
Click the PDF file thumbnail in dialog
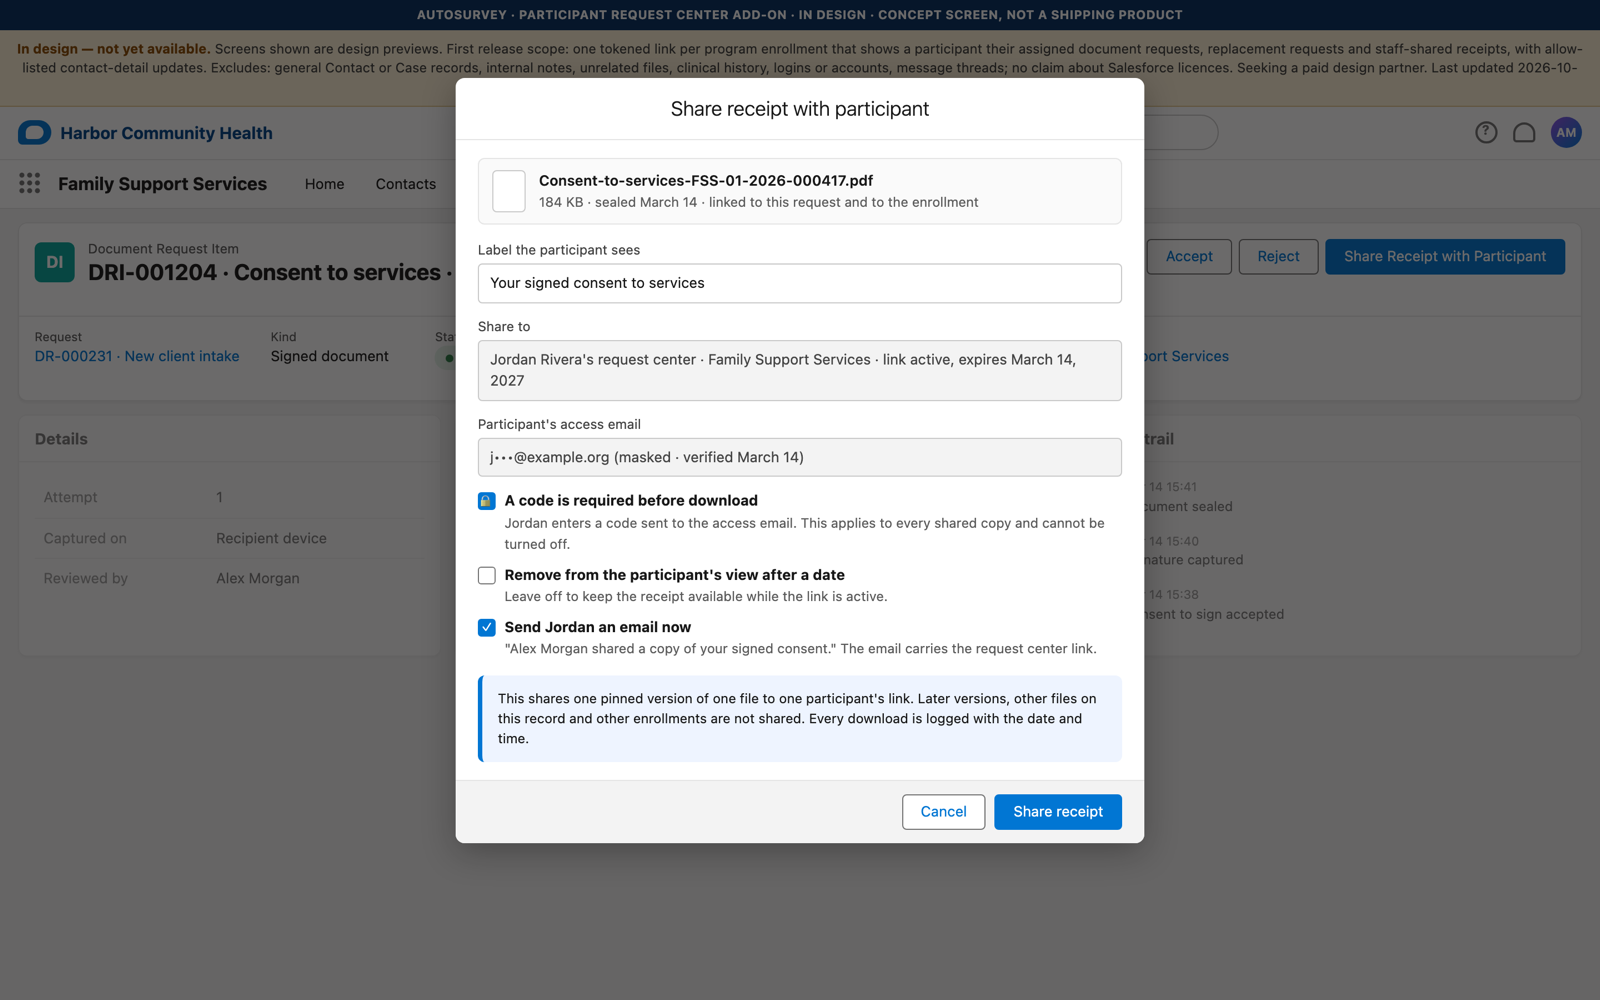(x=509, y=191)
